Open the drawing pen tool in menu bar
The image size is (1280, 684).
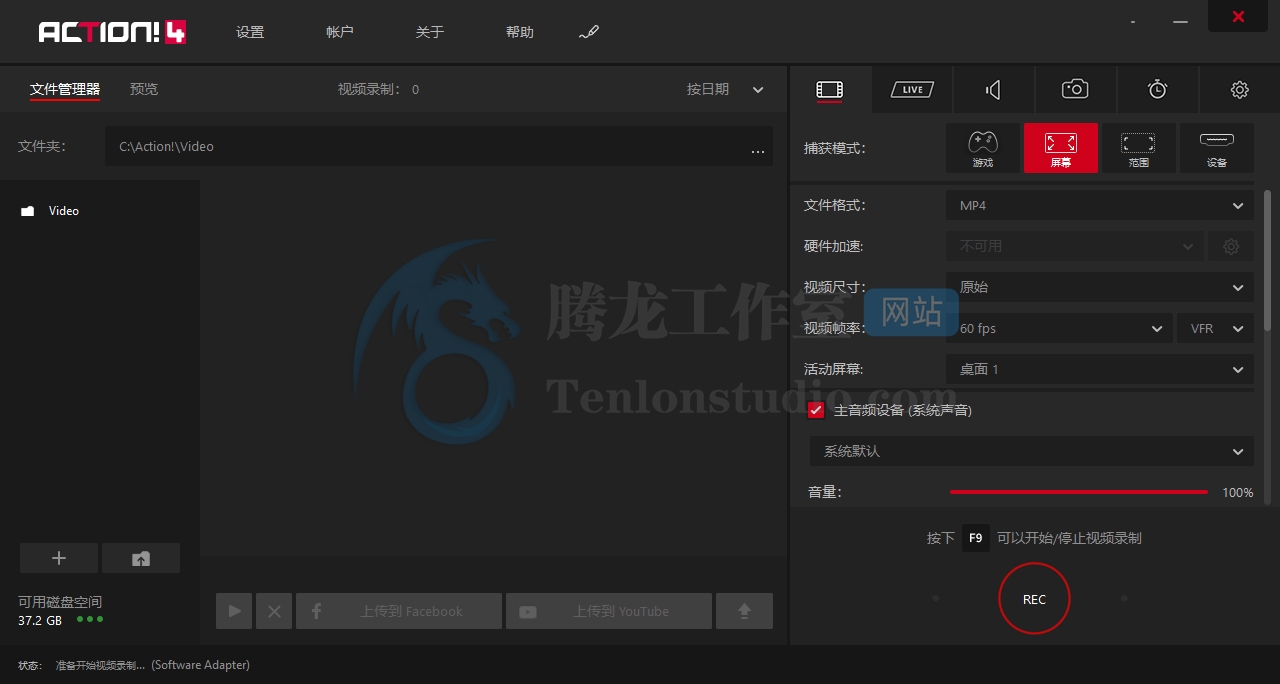pyautogui.click(x=589, y=32)
